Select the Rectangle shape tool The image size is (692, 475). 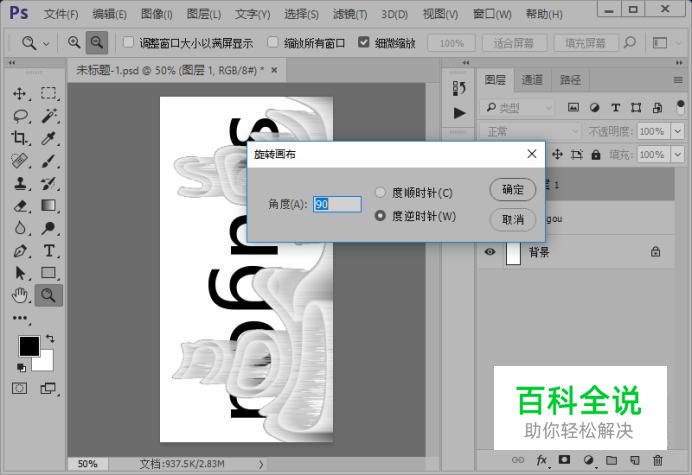coord(49,273)
